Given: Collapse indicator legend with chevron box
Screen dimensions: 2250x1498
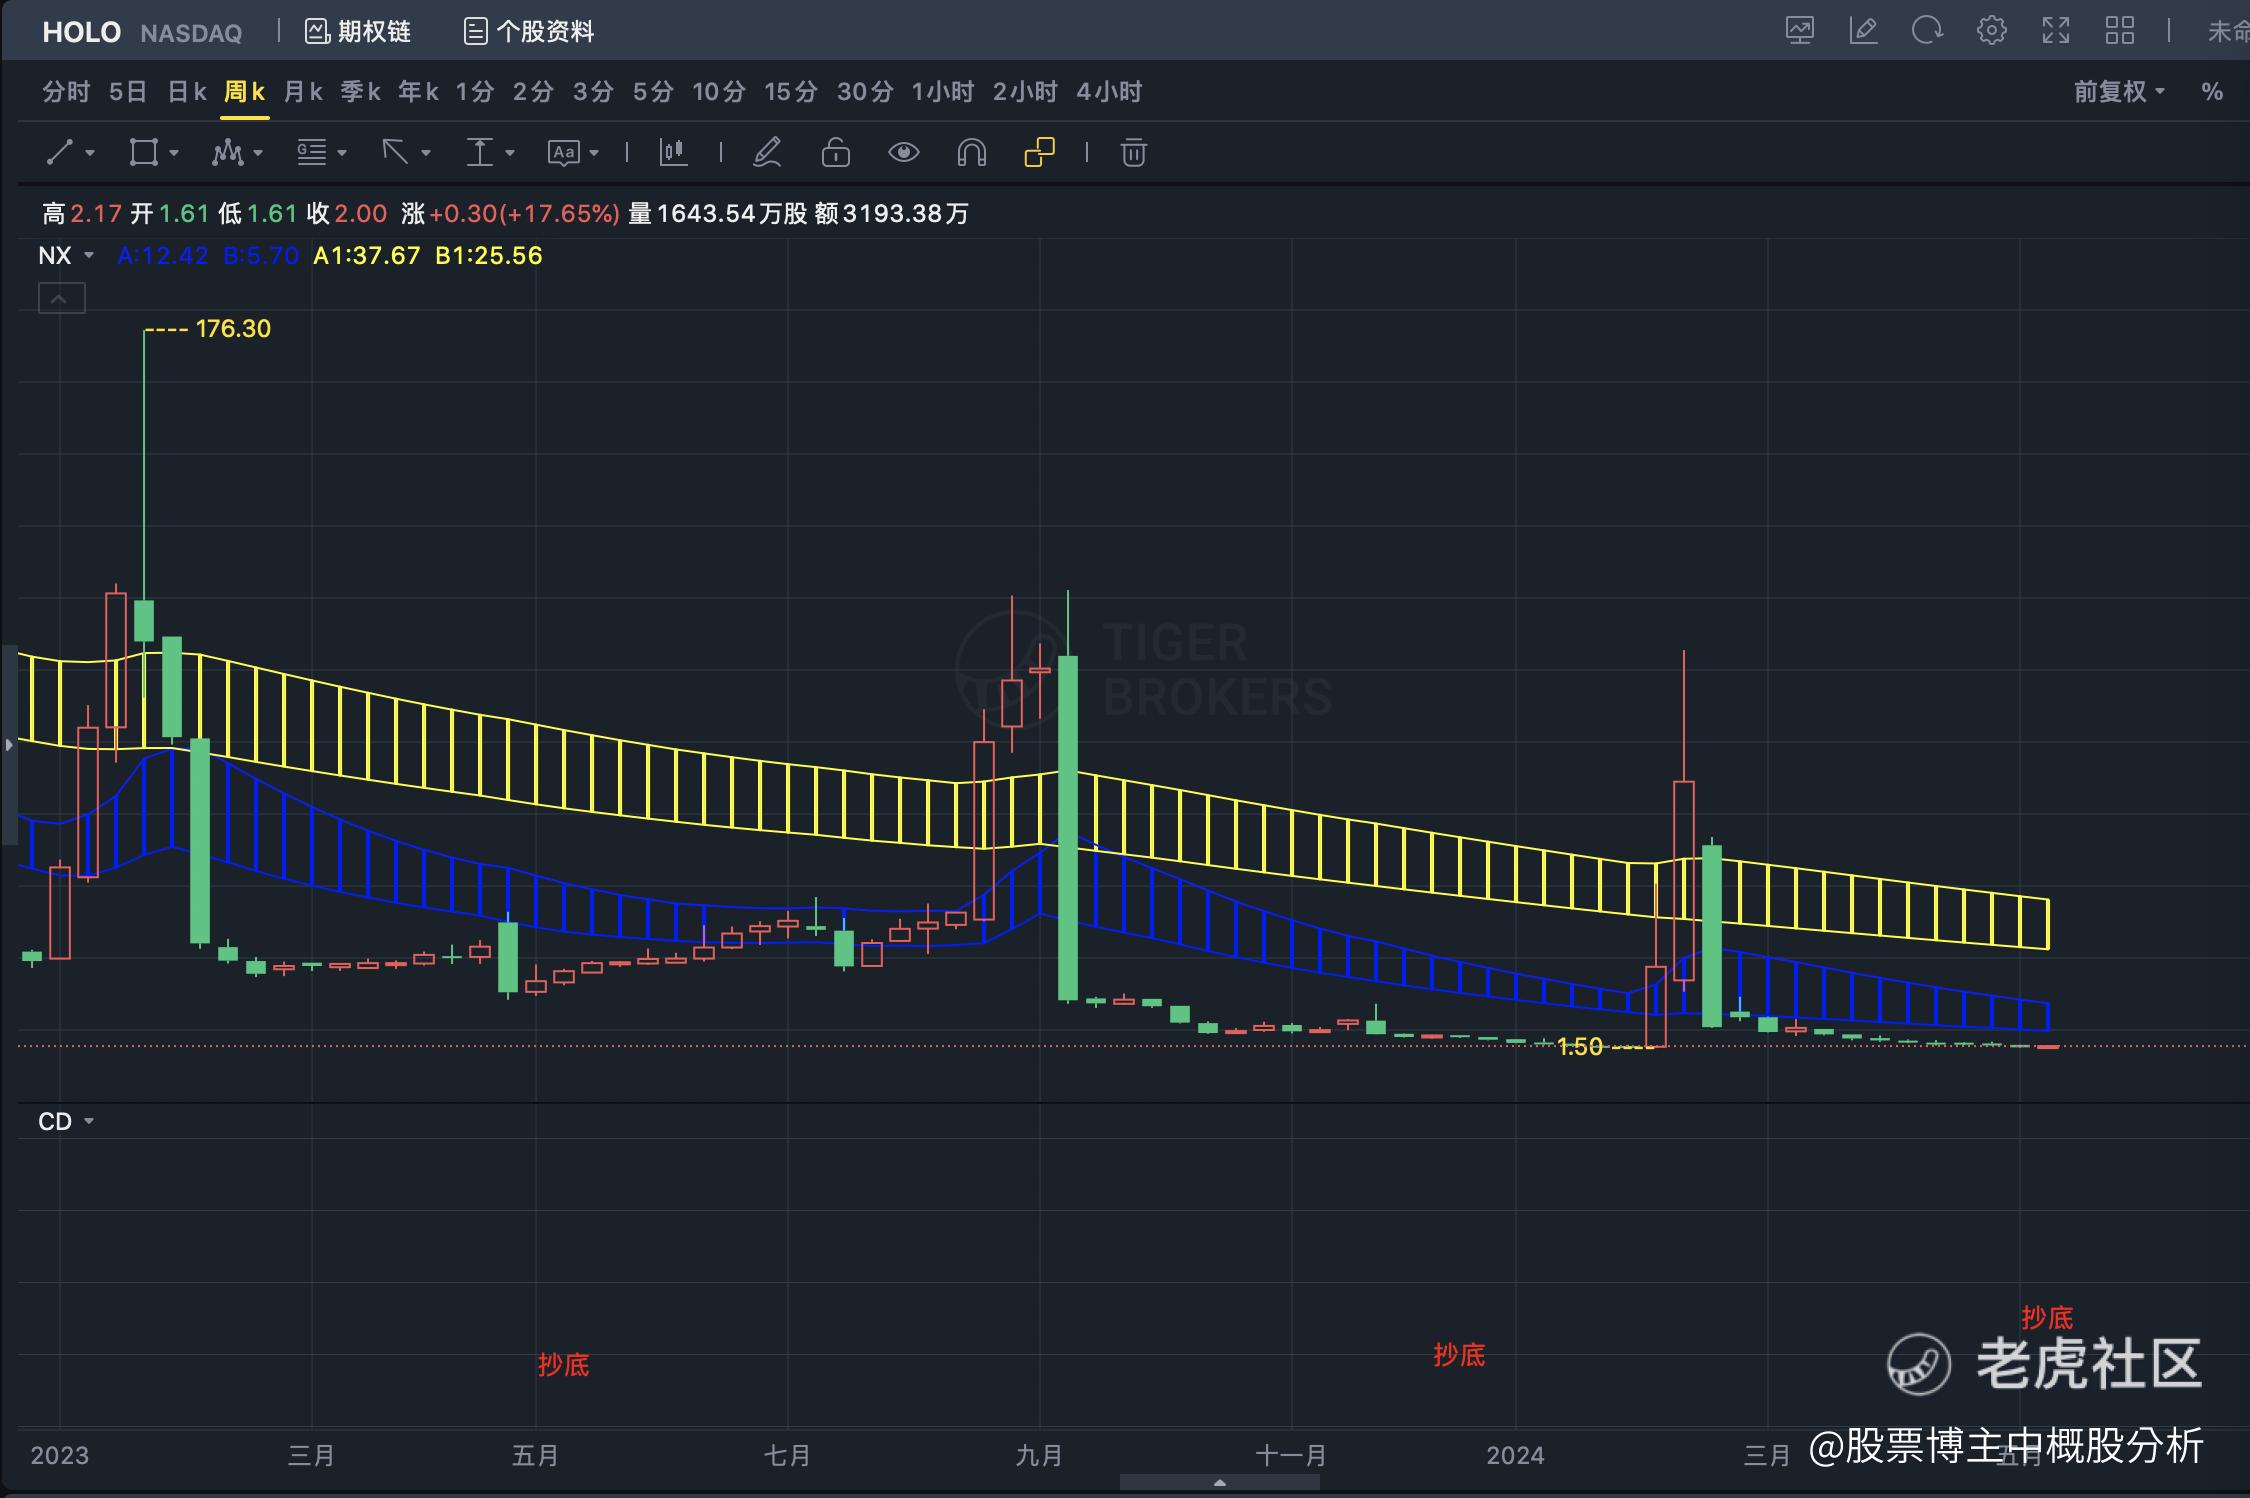Looking at the screenshot, I should (61, 298).
